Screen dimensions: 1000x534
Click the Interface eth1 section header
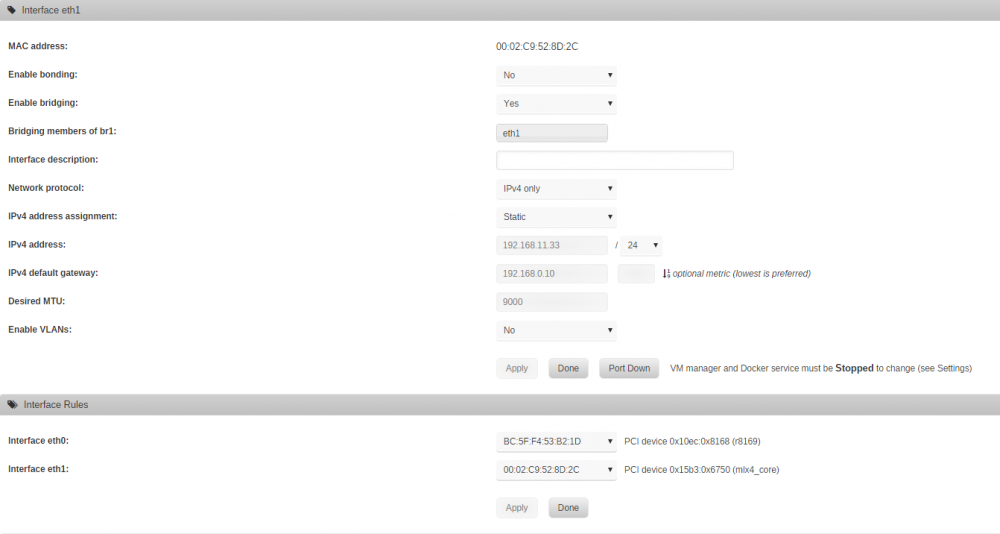500,10
